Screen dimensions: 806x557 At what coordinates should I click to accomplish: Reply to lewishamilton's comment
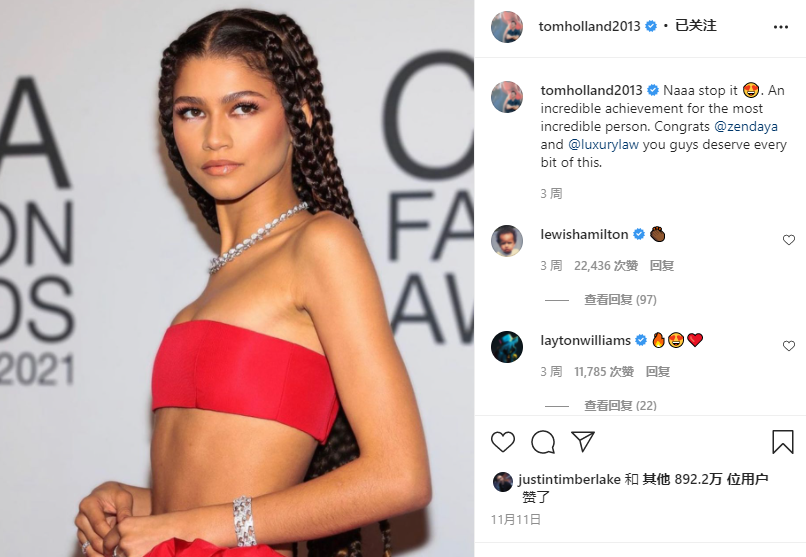662,266
